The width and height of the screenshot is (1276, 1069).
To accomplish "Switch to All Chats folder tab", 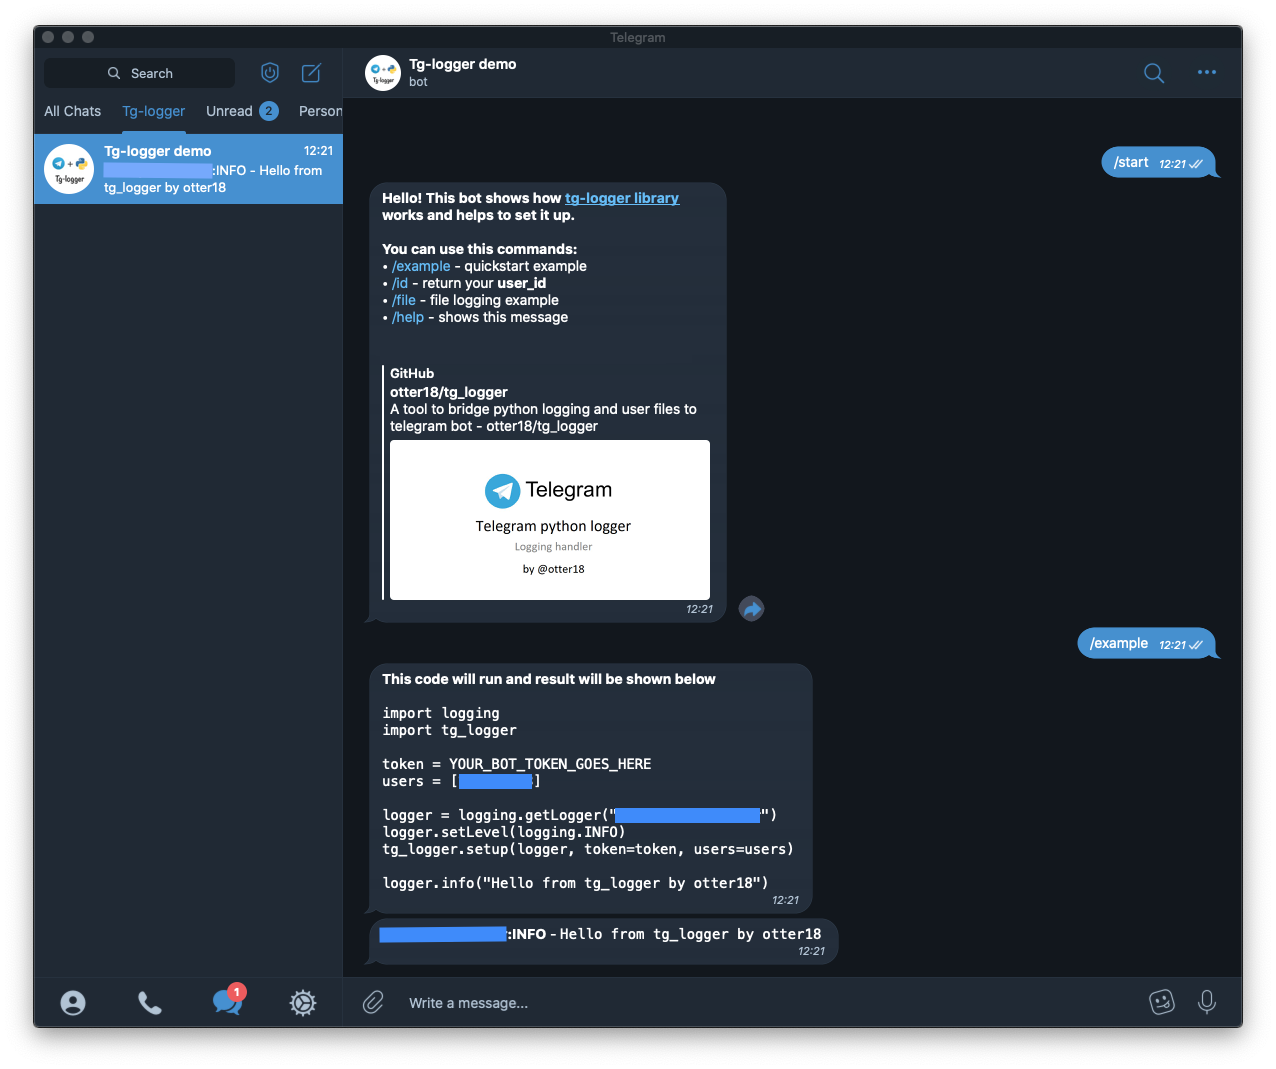I will (x=72, y=111).
